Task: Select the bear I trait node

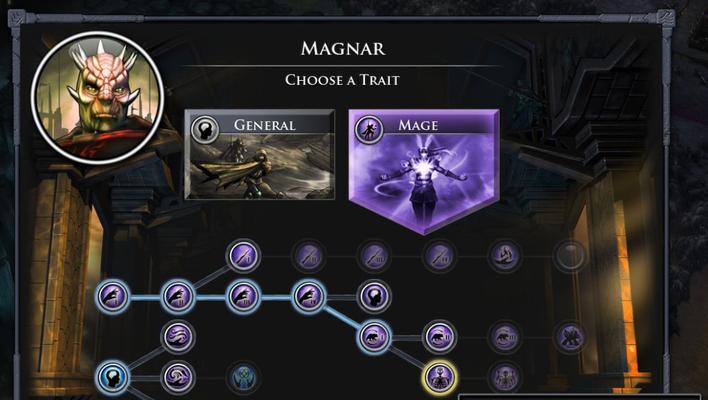Action: click(x=374, y=337)
